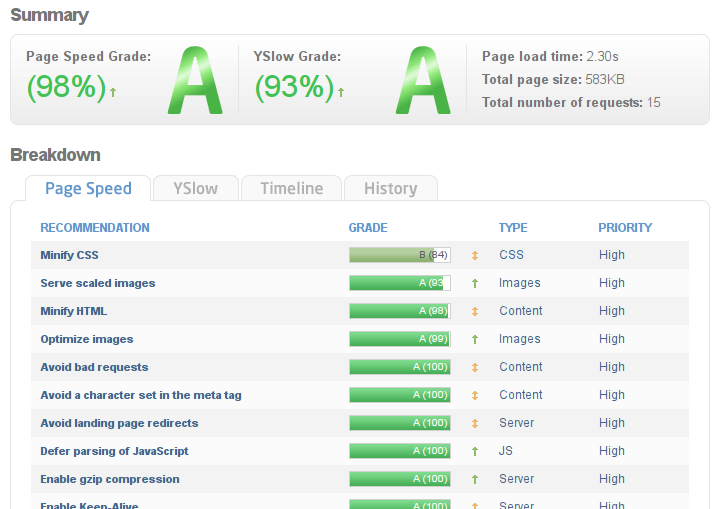Click the A (98) grade bar for Minify HTML

400,311
